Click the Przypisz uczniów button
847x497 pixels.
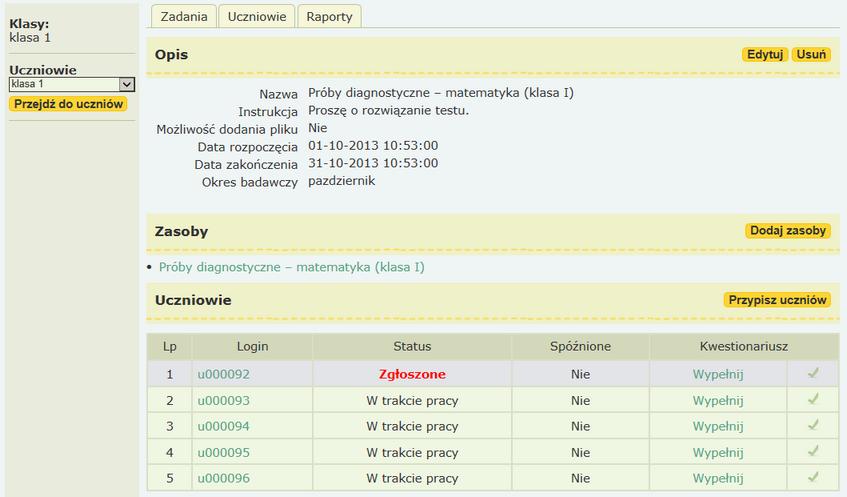pos(777,300)
